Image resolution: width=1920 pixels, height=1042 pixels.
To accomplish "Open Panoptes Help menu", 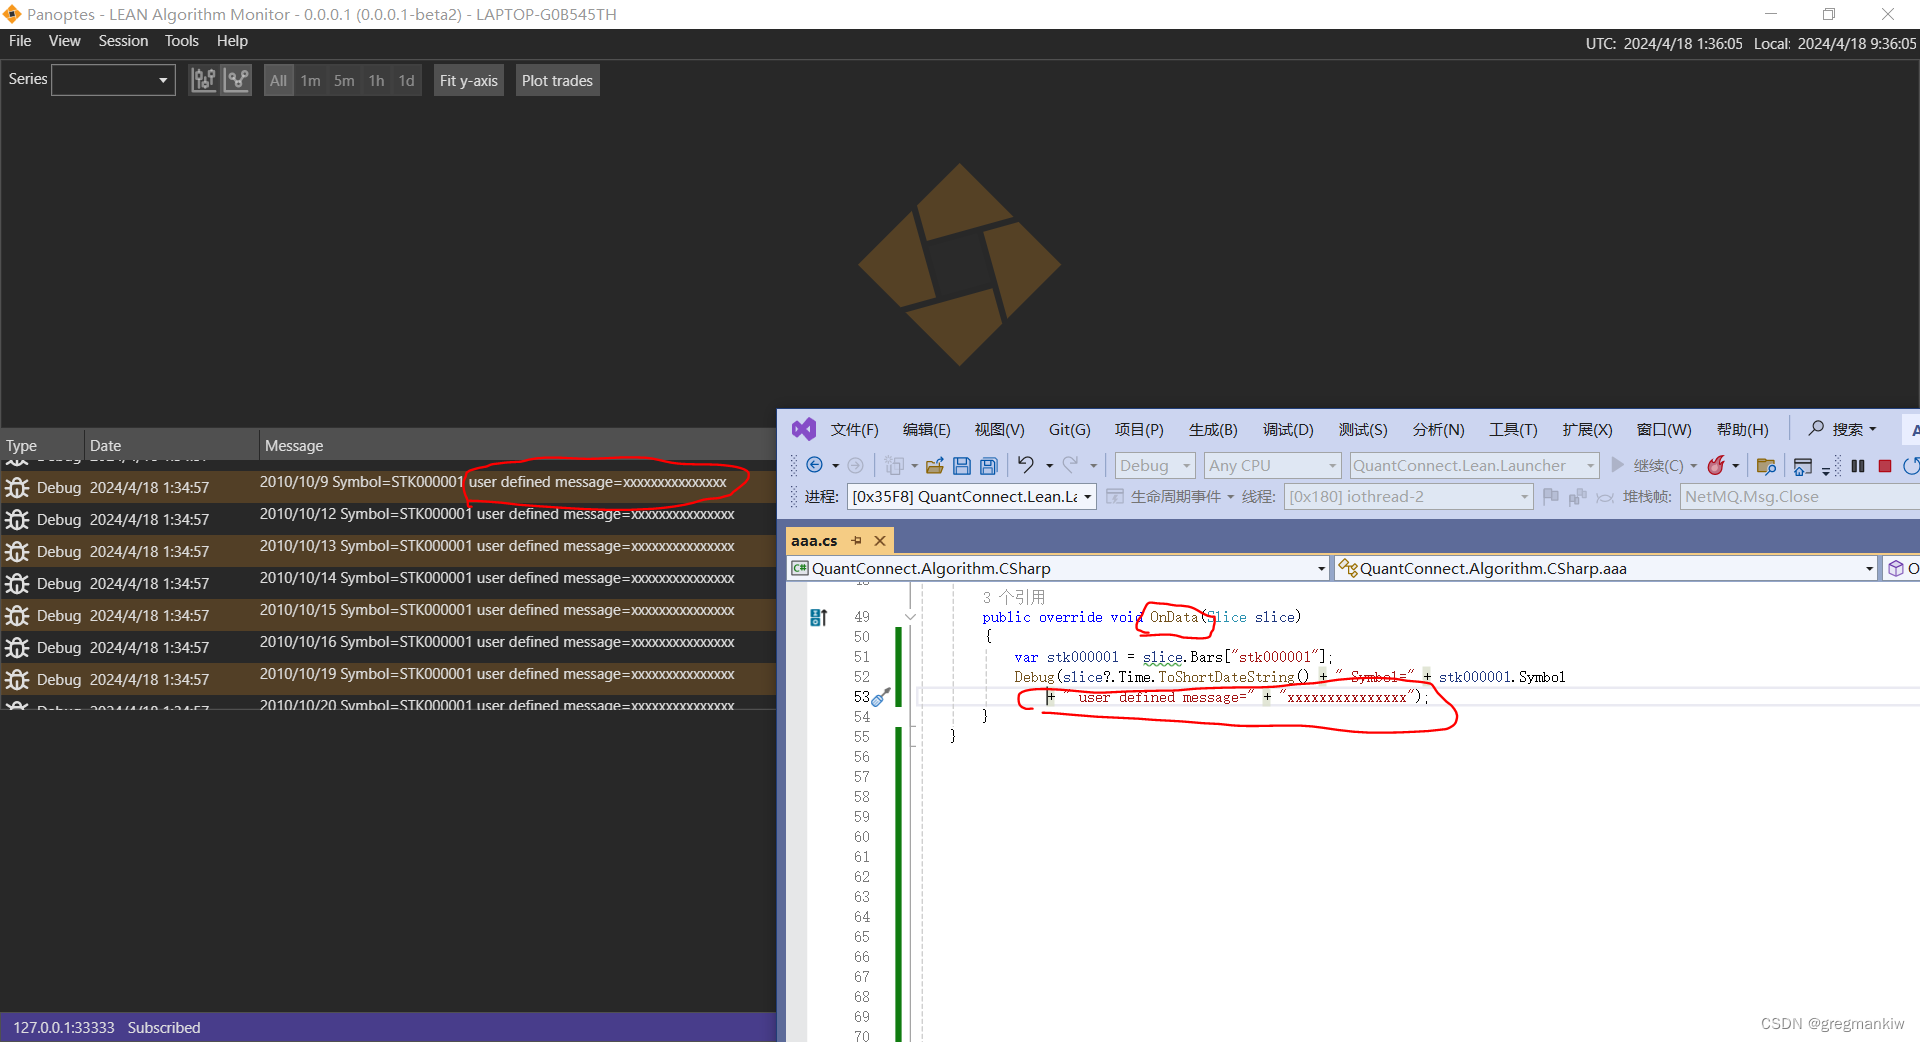I will point(232,41).
